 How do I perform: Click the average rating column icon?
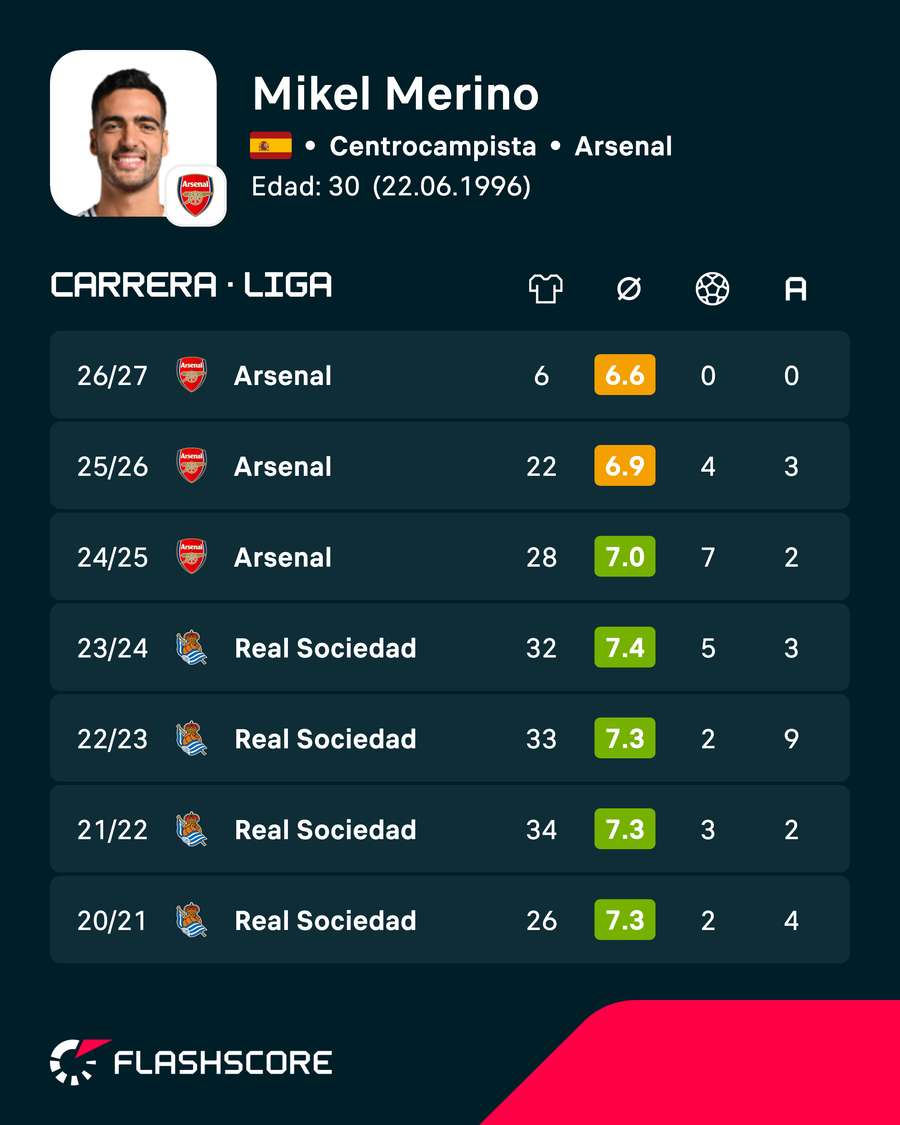click(x=629, y=289)
